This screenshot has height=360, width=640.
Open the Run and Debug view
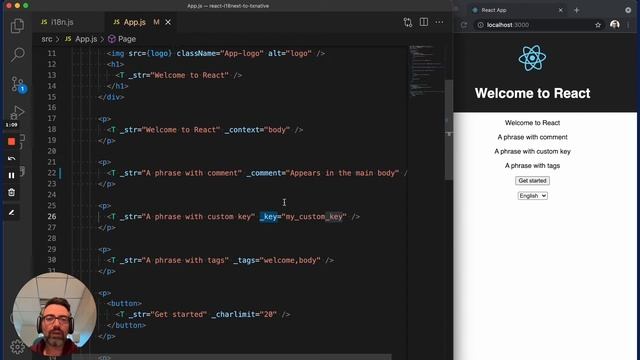tap(17, 112)
